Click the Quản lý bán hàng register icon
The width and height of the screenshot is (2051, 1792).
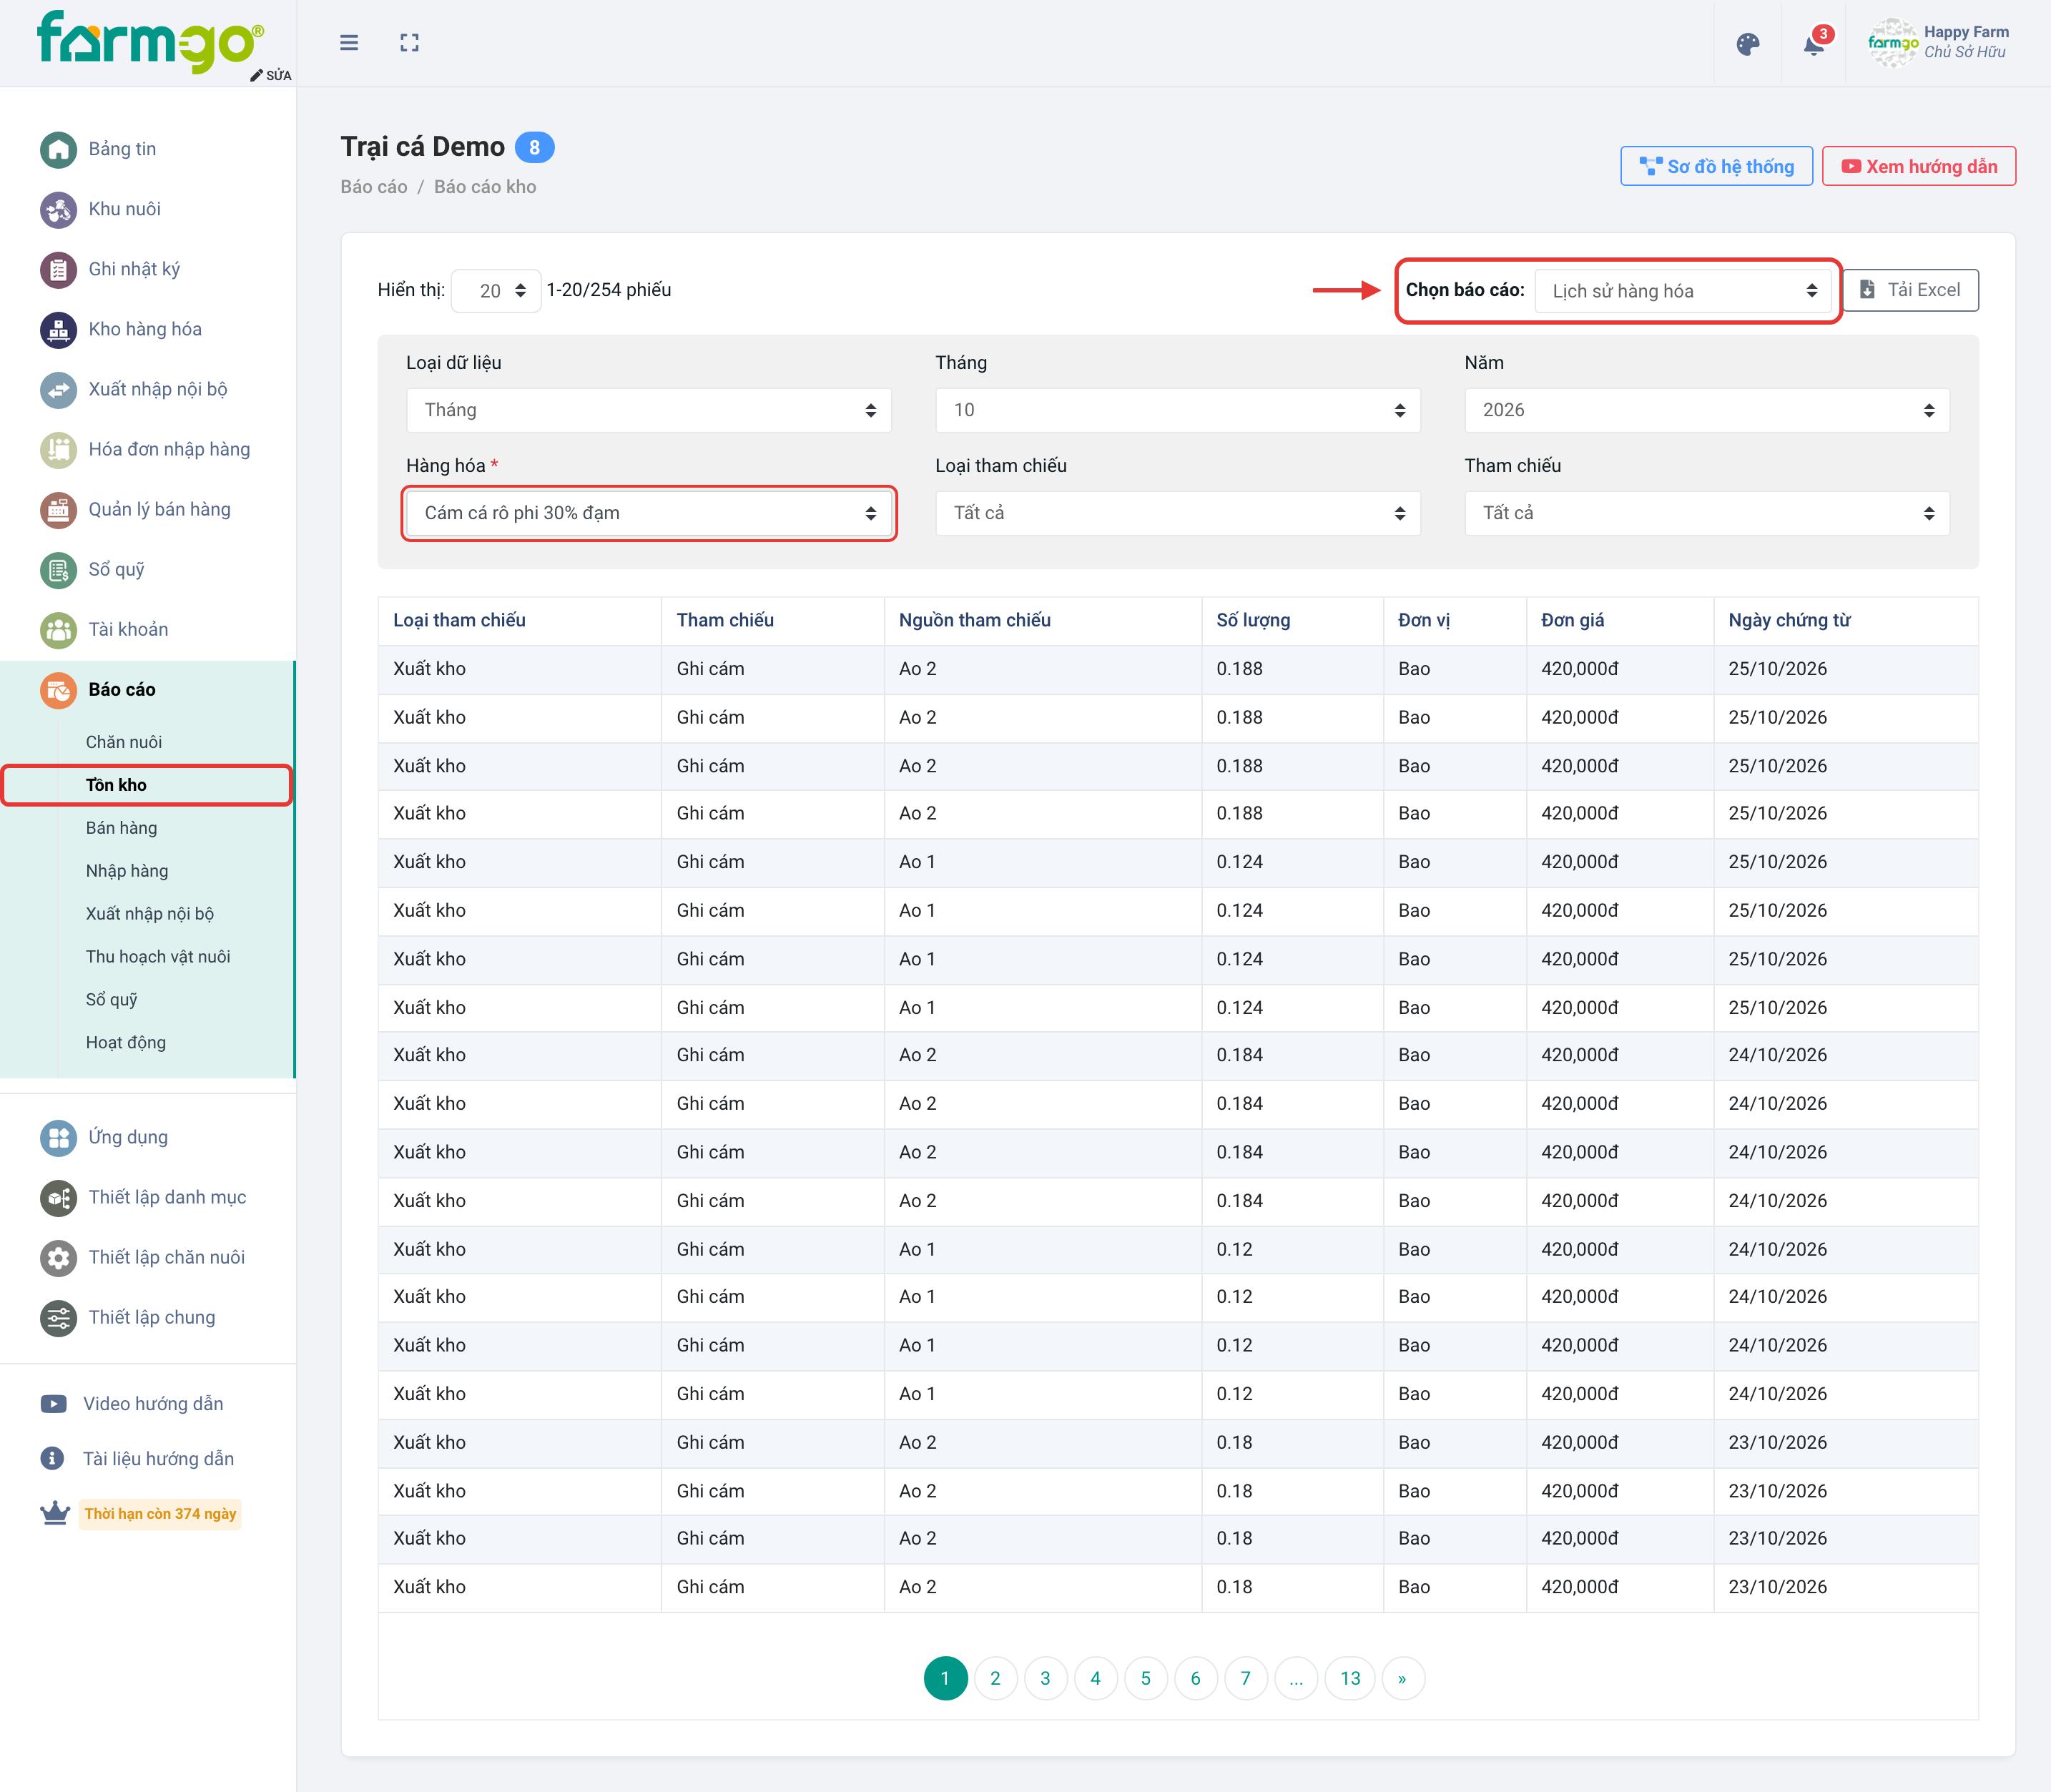click(58, 509)
